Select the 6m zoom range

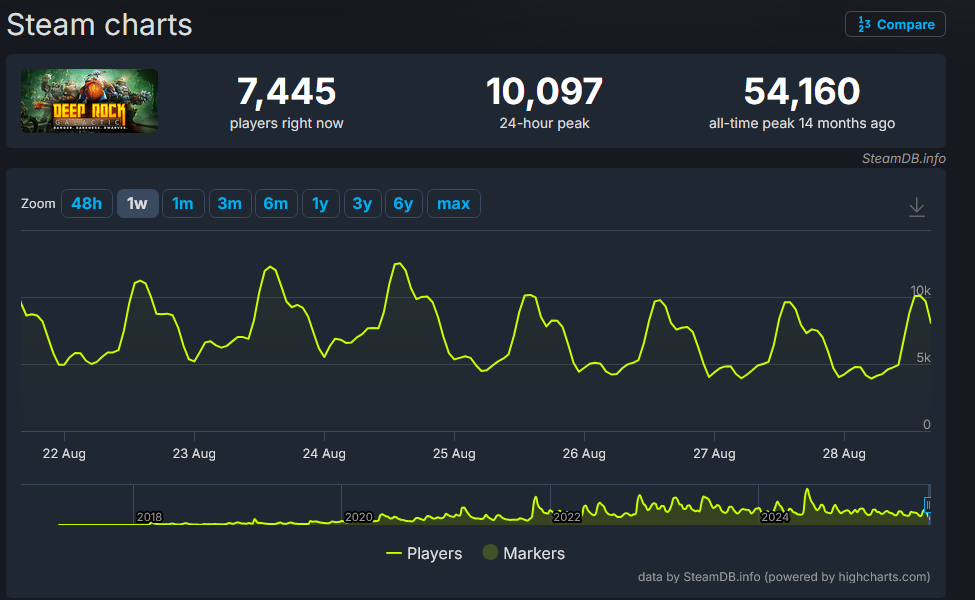(275, 203)
